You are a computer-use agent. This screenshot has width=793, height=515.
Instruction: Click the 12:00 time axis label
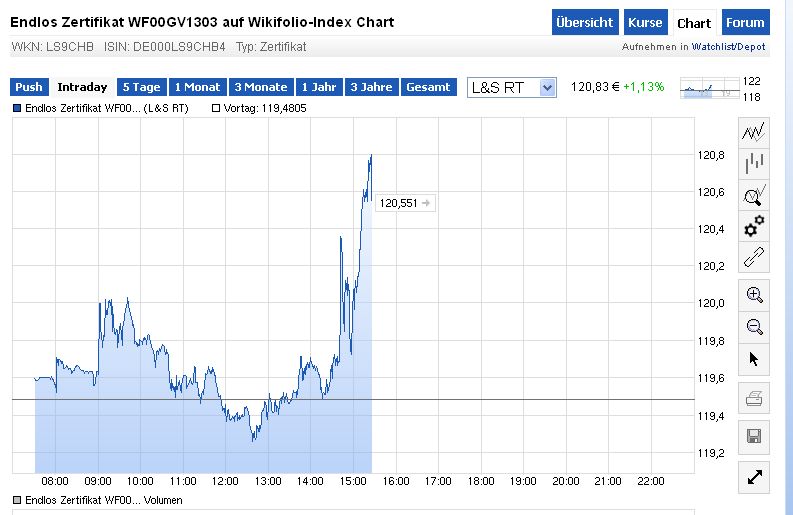pyautogui.click(x=225, y=481)
